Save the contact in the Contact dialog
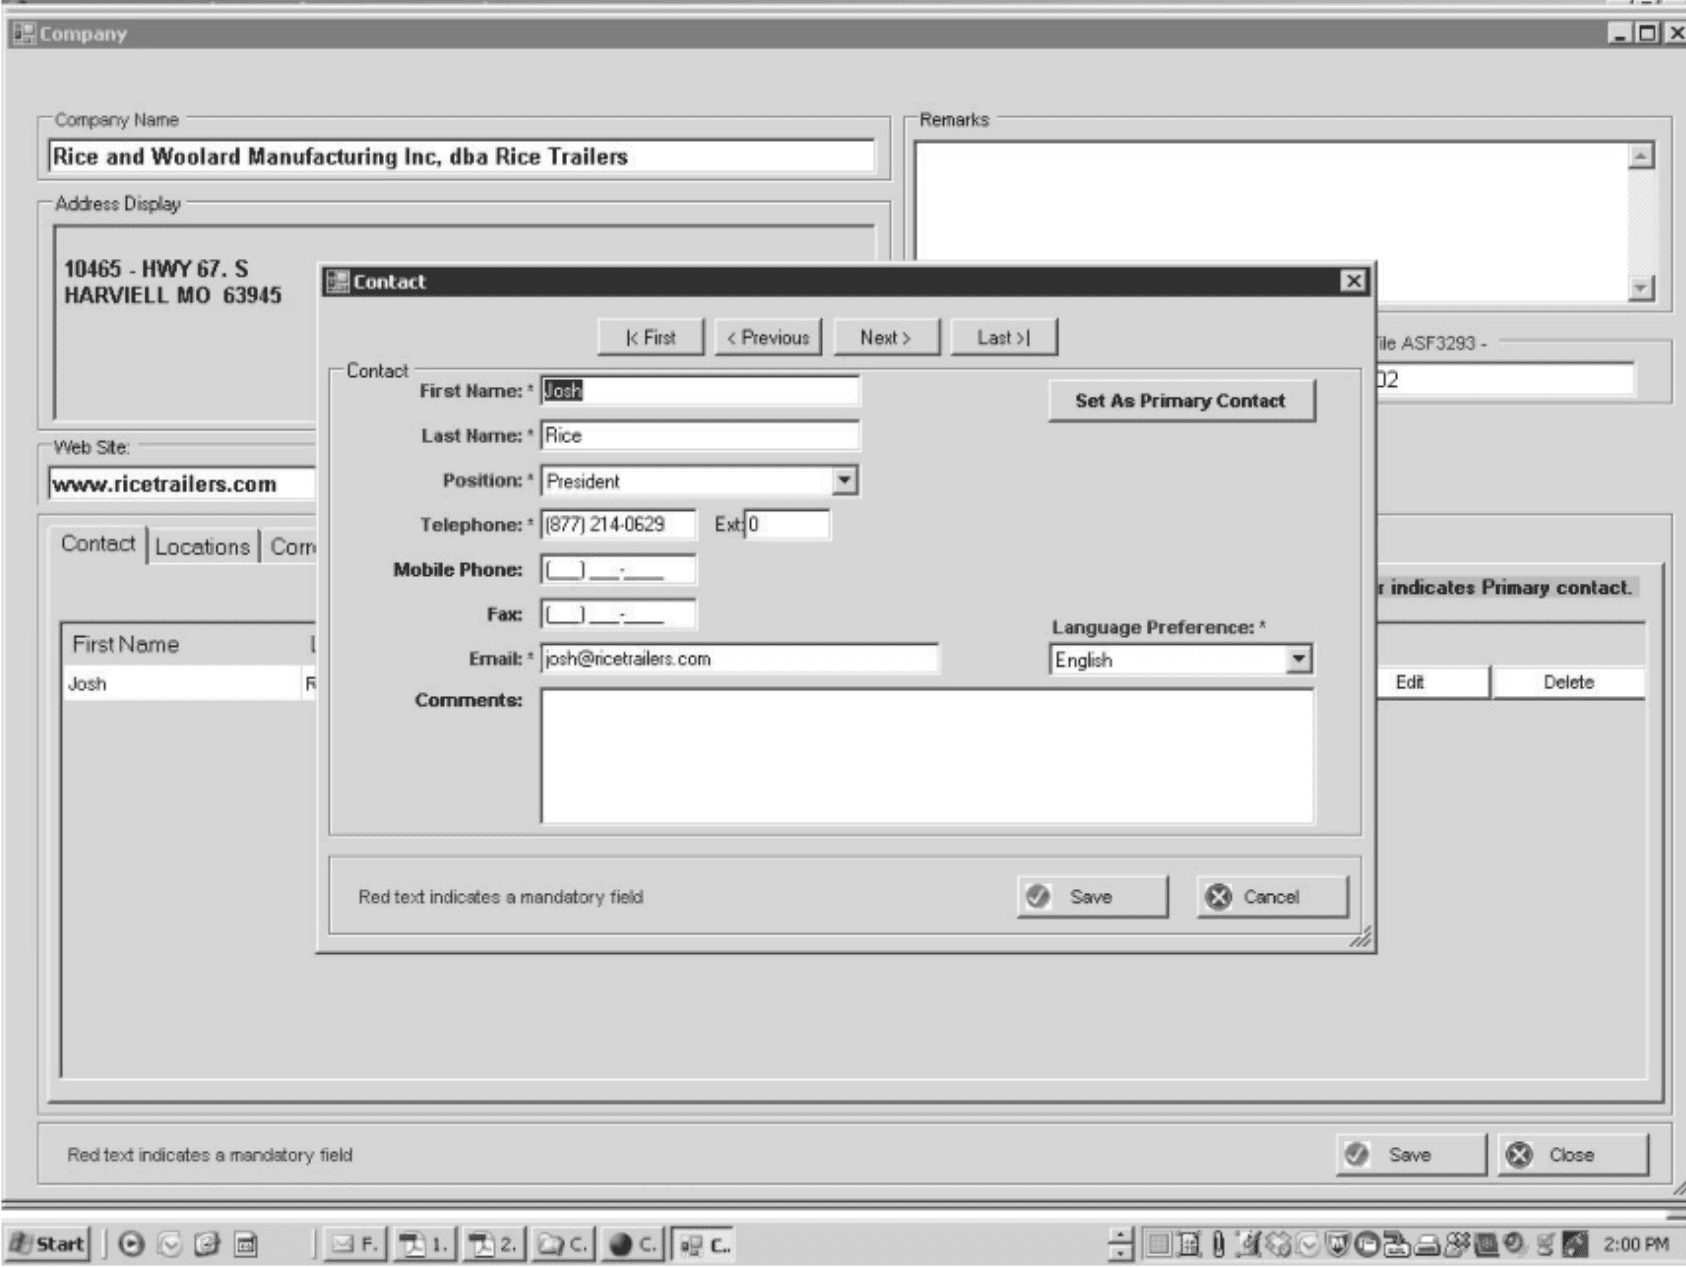The image size is (1686, 1268). coord(1092,897)
